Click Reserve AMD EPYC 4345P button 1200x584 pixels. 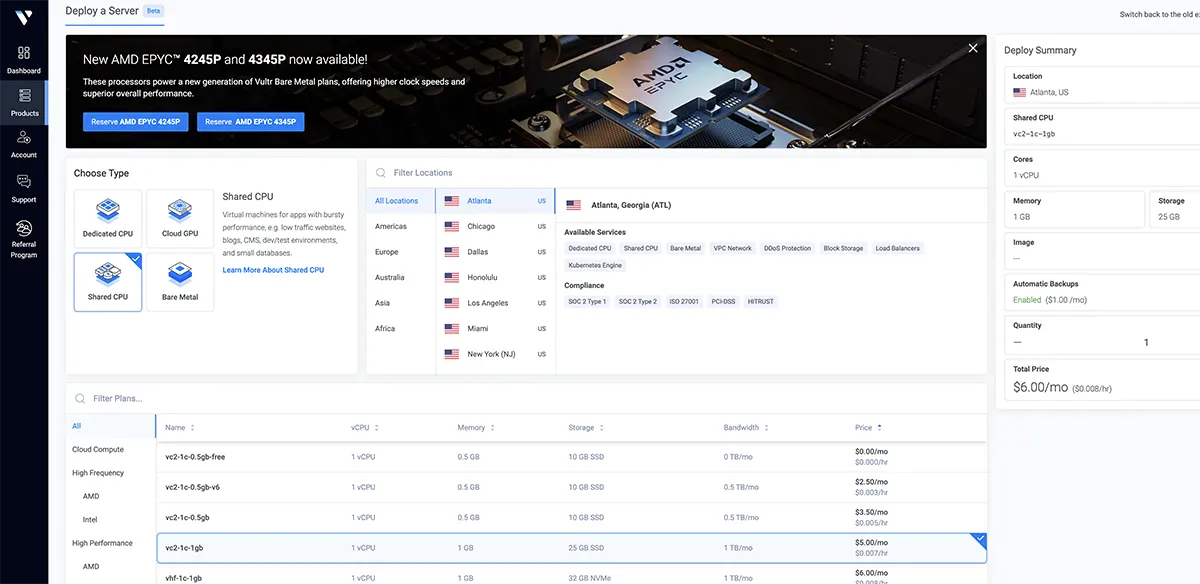pyautogui.click(x=251, y=121)
